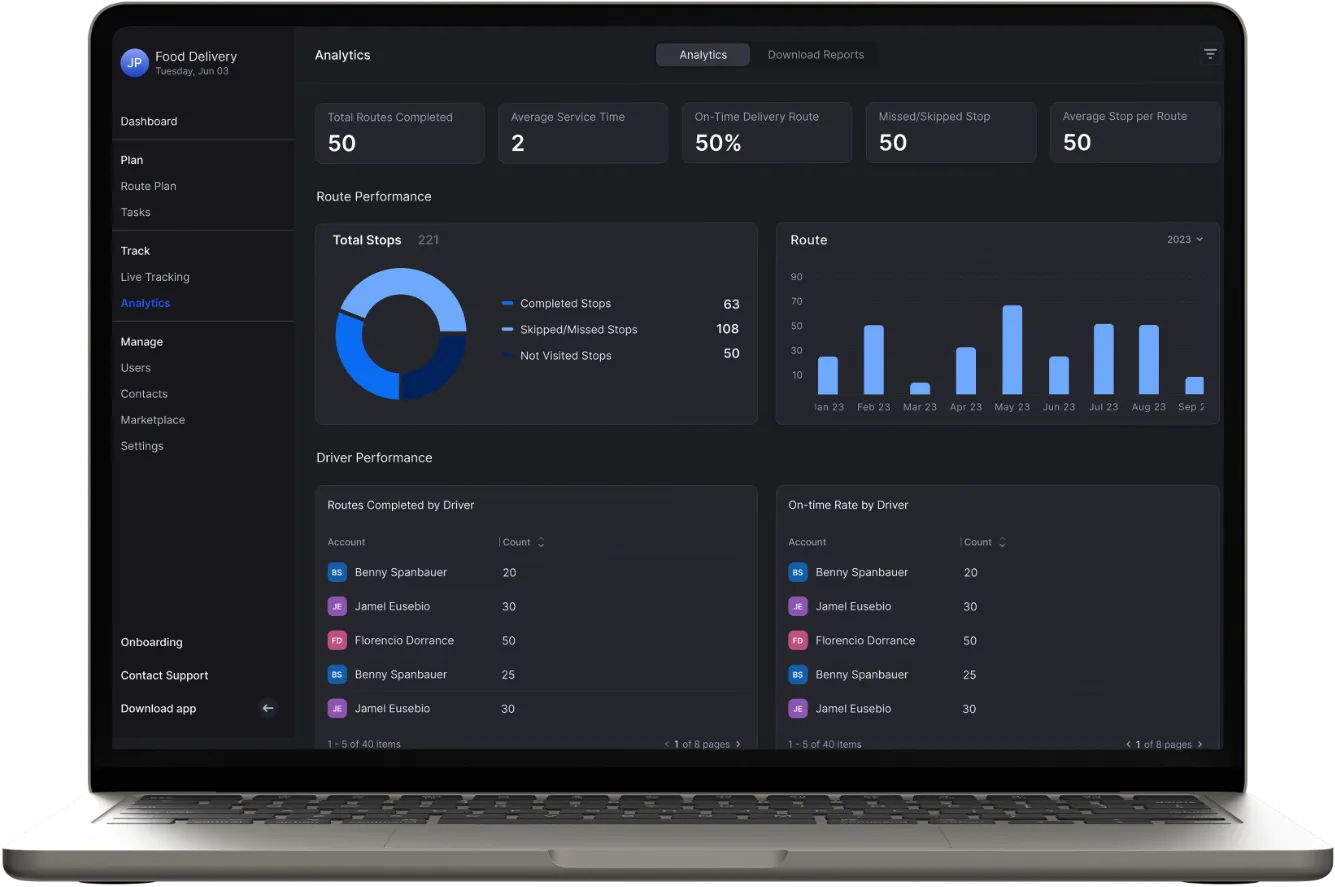
Task: Go to previous page in On-time Rate table
Action: (1129, 744)
